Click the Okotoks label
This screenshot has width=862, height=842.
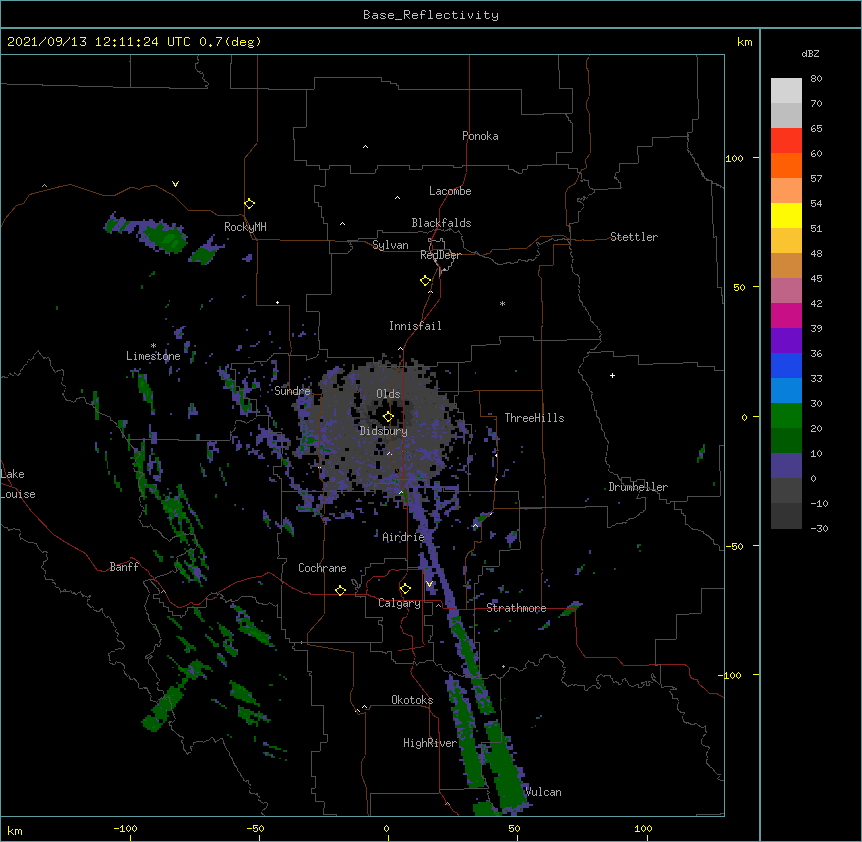coord(412,700)
